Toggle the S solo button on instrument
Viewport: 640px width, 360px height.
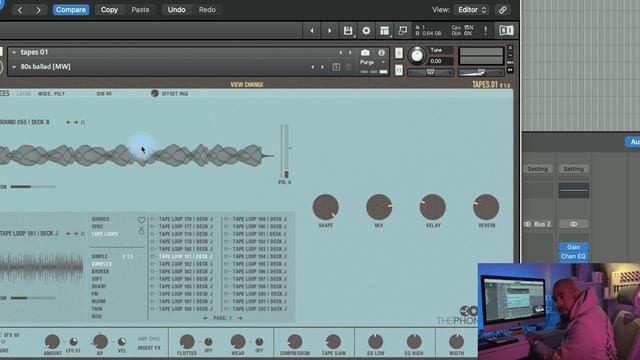coord(399,53)
